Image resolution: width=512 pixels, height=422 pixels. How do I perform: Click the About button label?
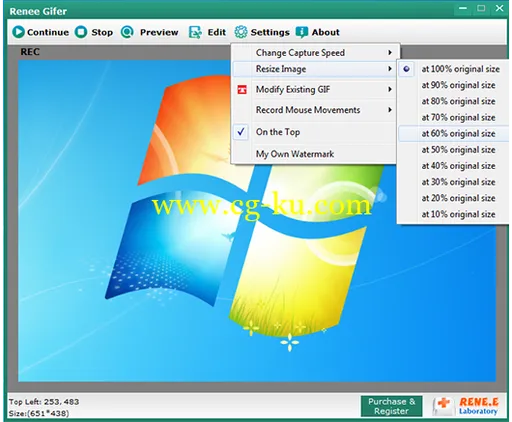(x=325, y=32)
